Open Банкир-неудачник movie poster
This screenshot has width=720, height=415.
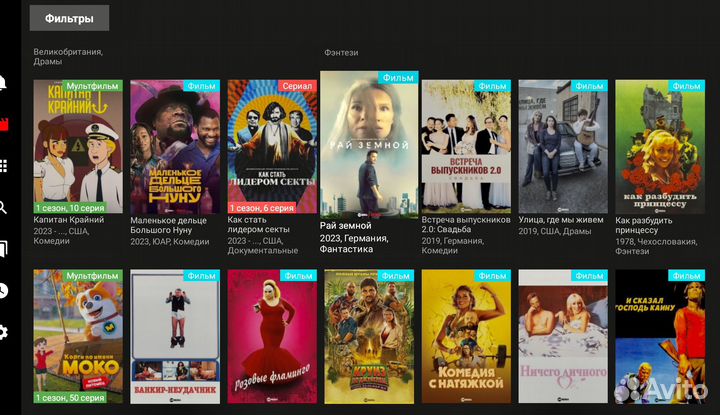(x=175, y=336)
